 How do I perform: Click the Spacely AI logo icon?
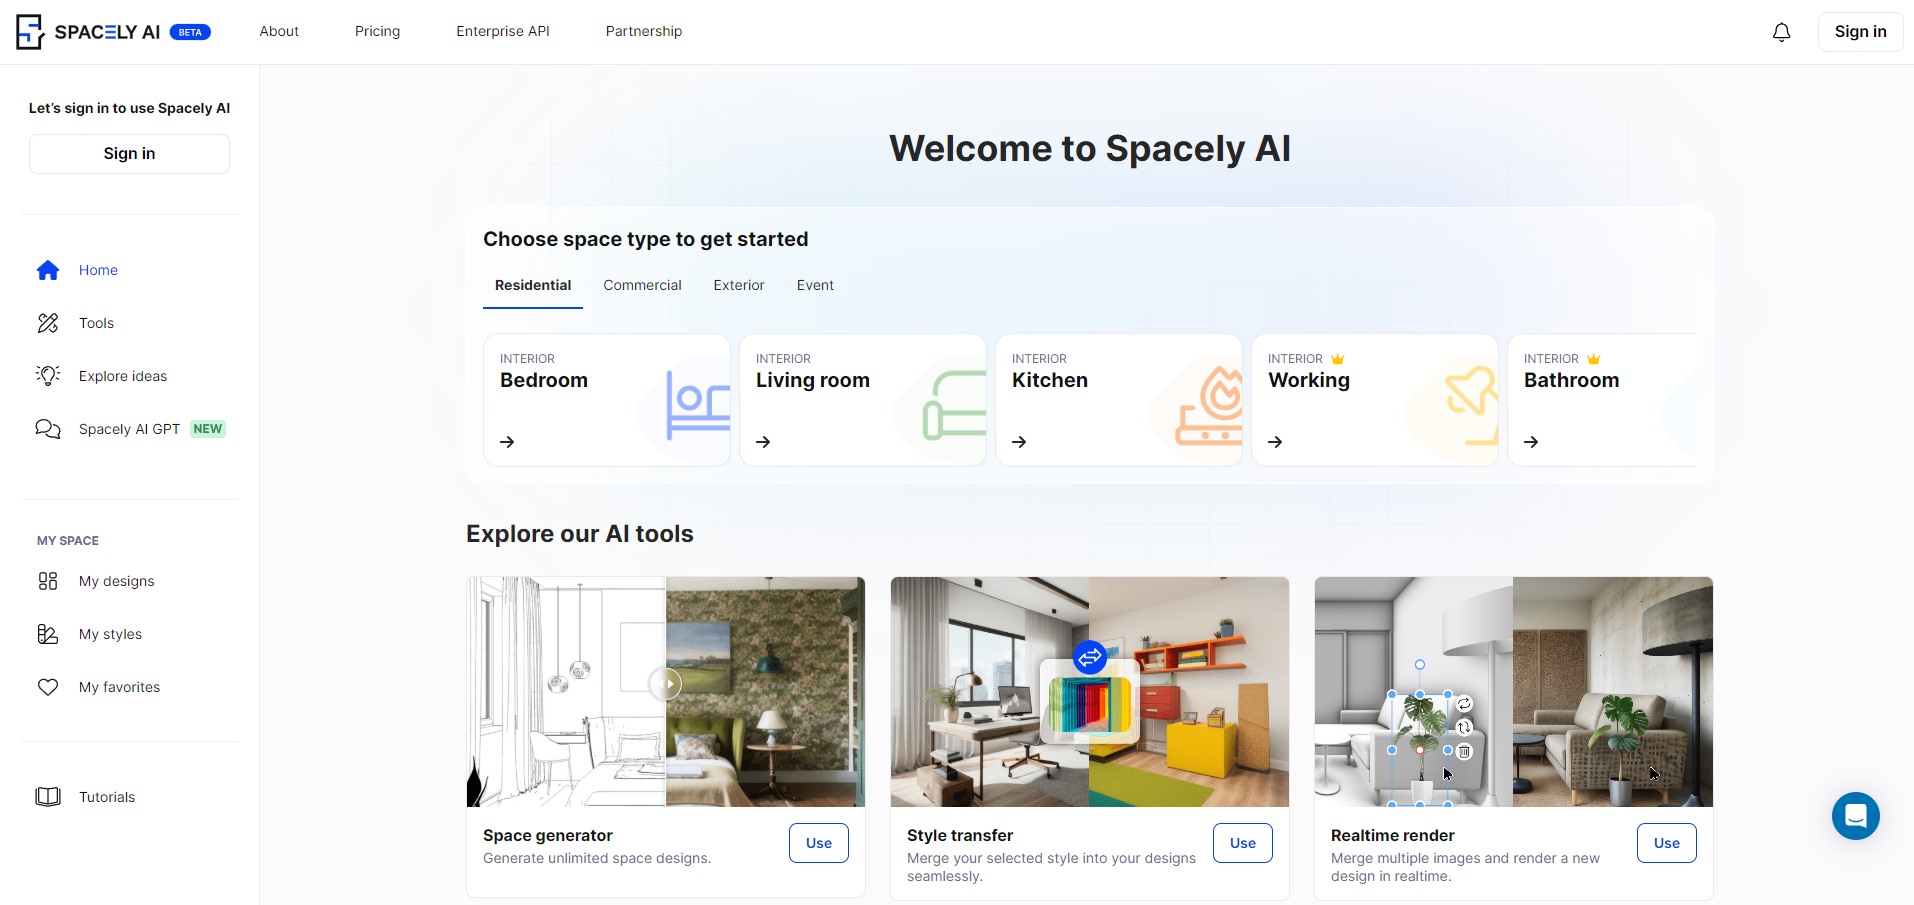pos(30,32)
